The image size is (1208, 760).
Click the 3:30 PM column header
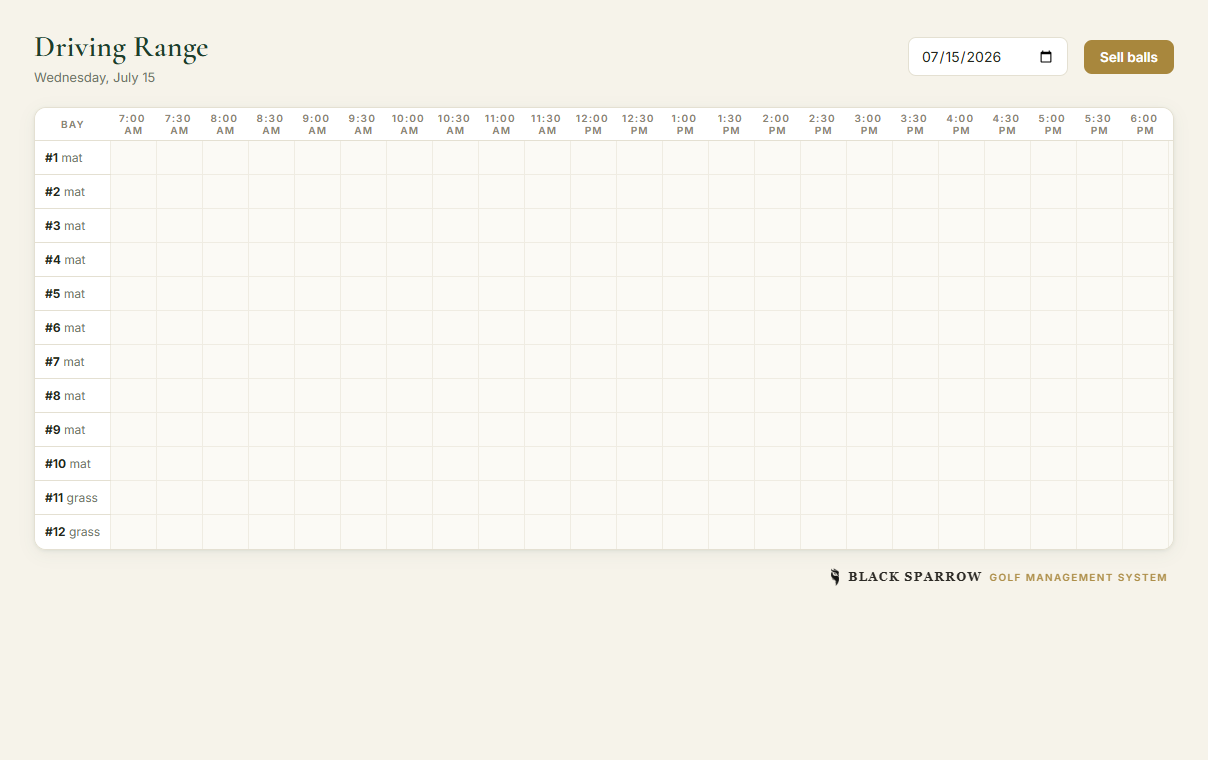916,124
